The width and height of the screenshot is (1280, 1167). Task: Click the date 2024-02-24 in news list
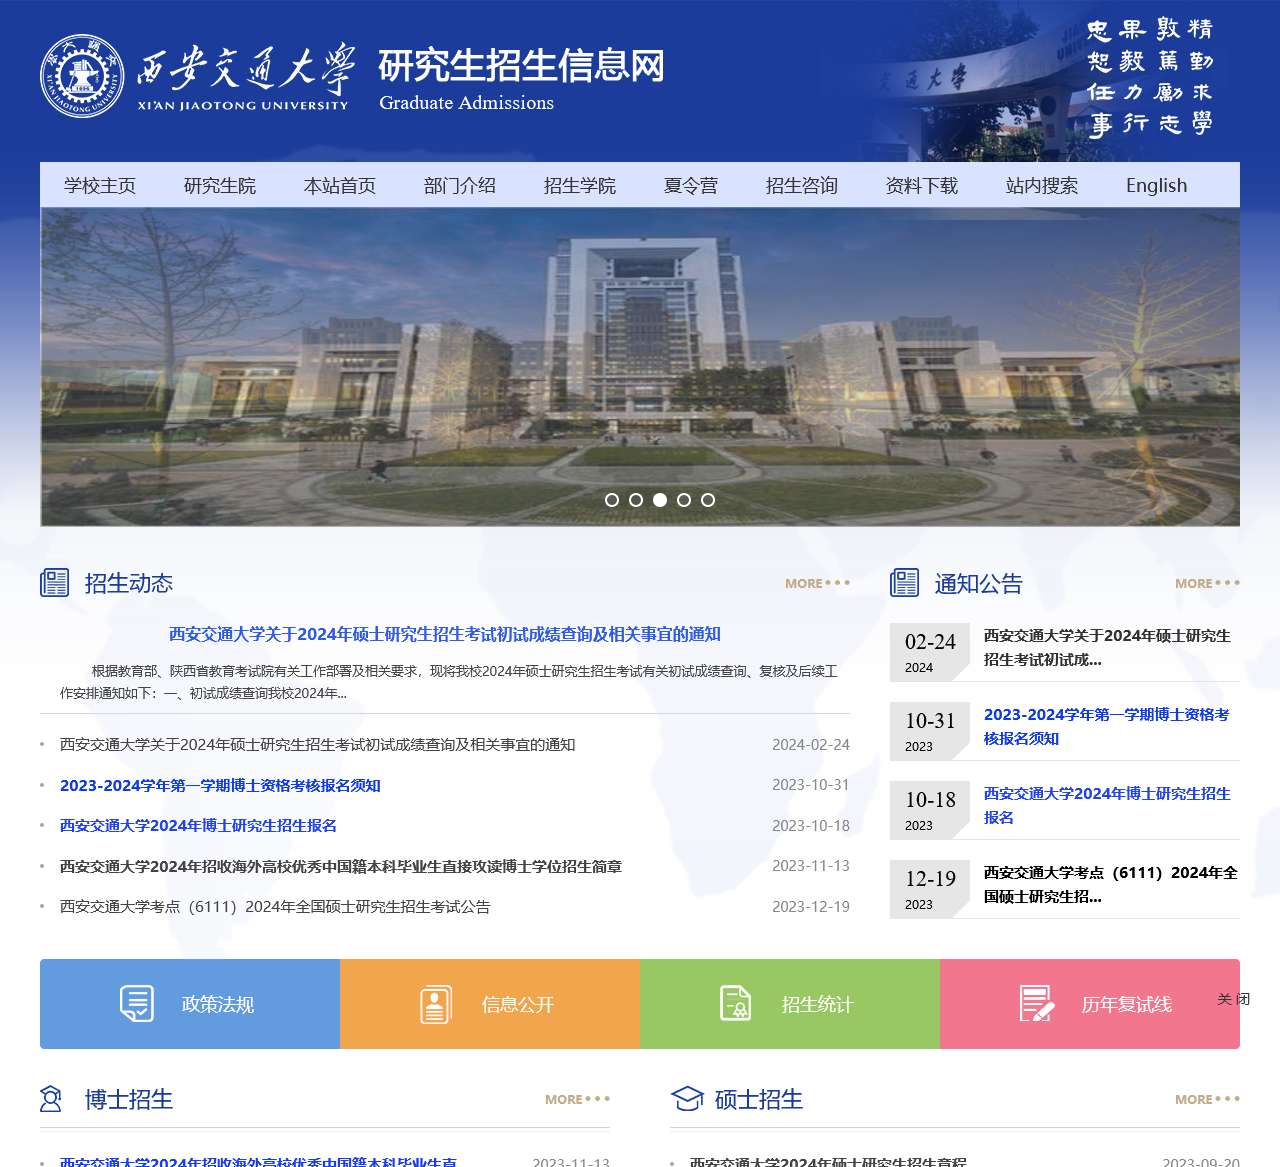click(x=811, y=744)
